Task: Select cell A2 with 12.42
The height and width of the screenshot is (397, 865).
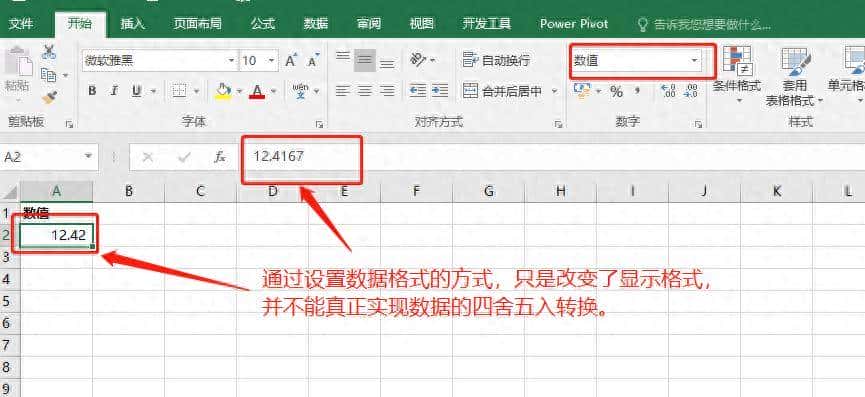Action: pos(56,235)
